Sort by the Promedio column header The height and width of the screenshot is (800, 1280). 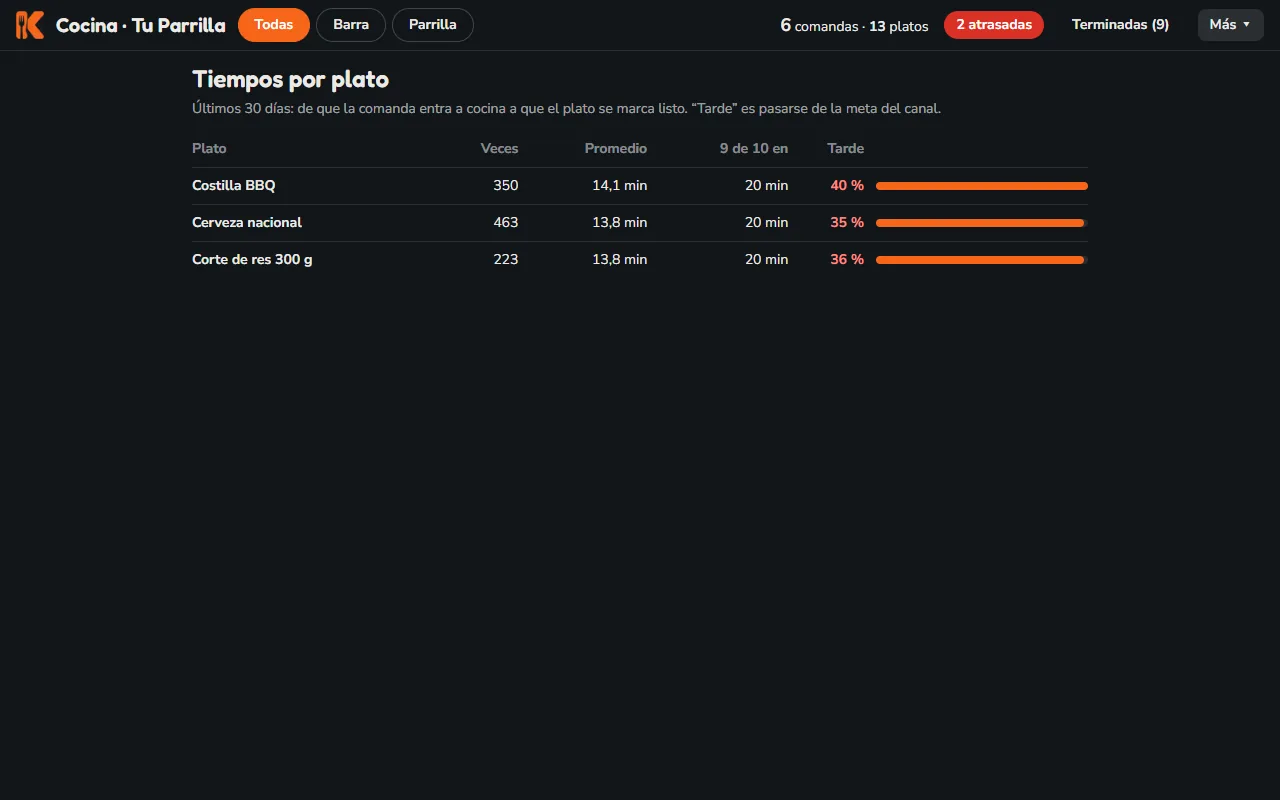pyautogui.click(x=616, y=148)
